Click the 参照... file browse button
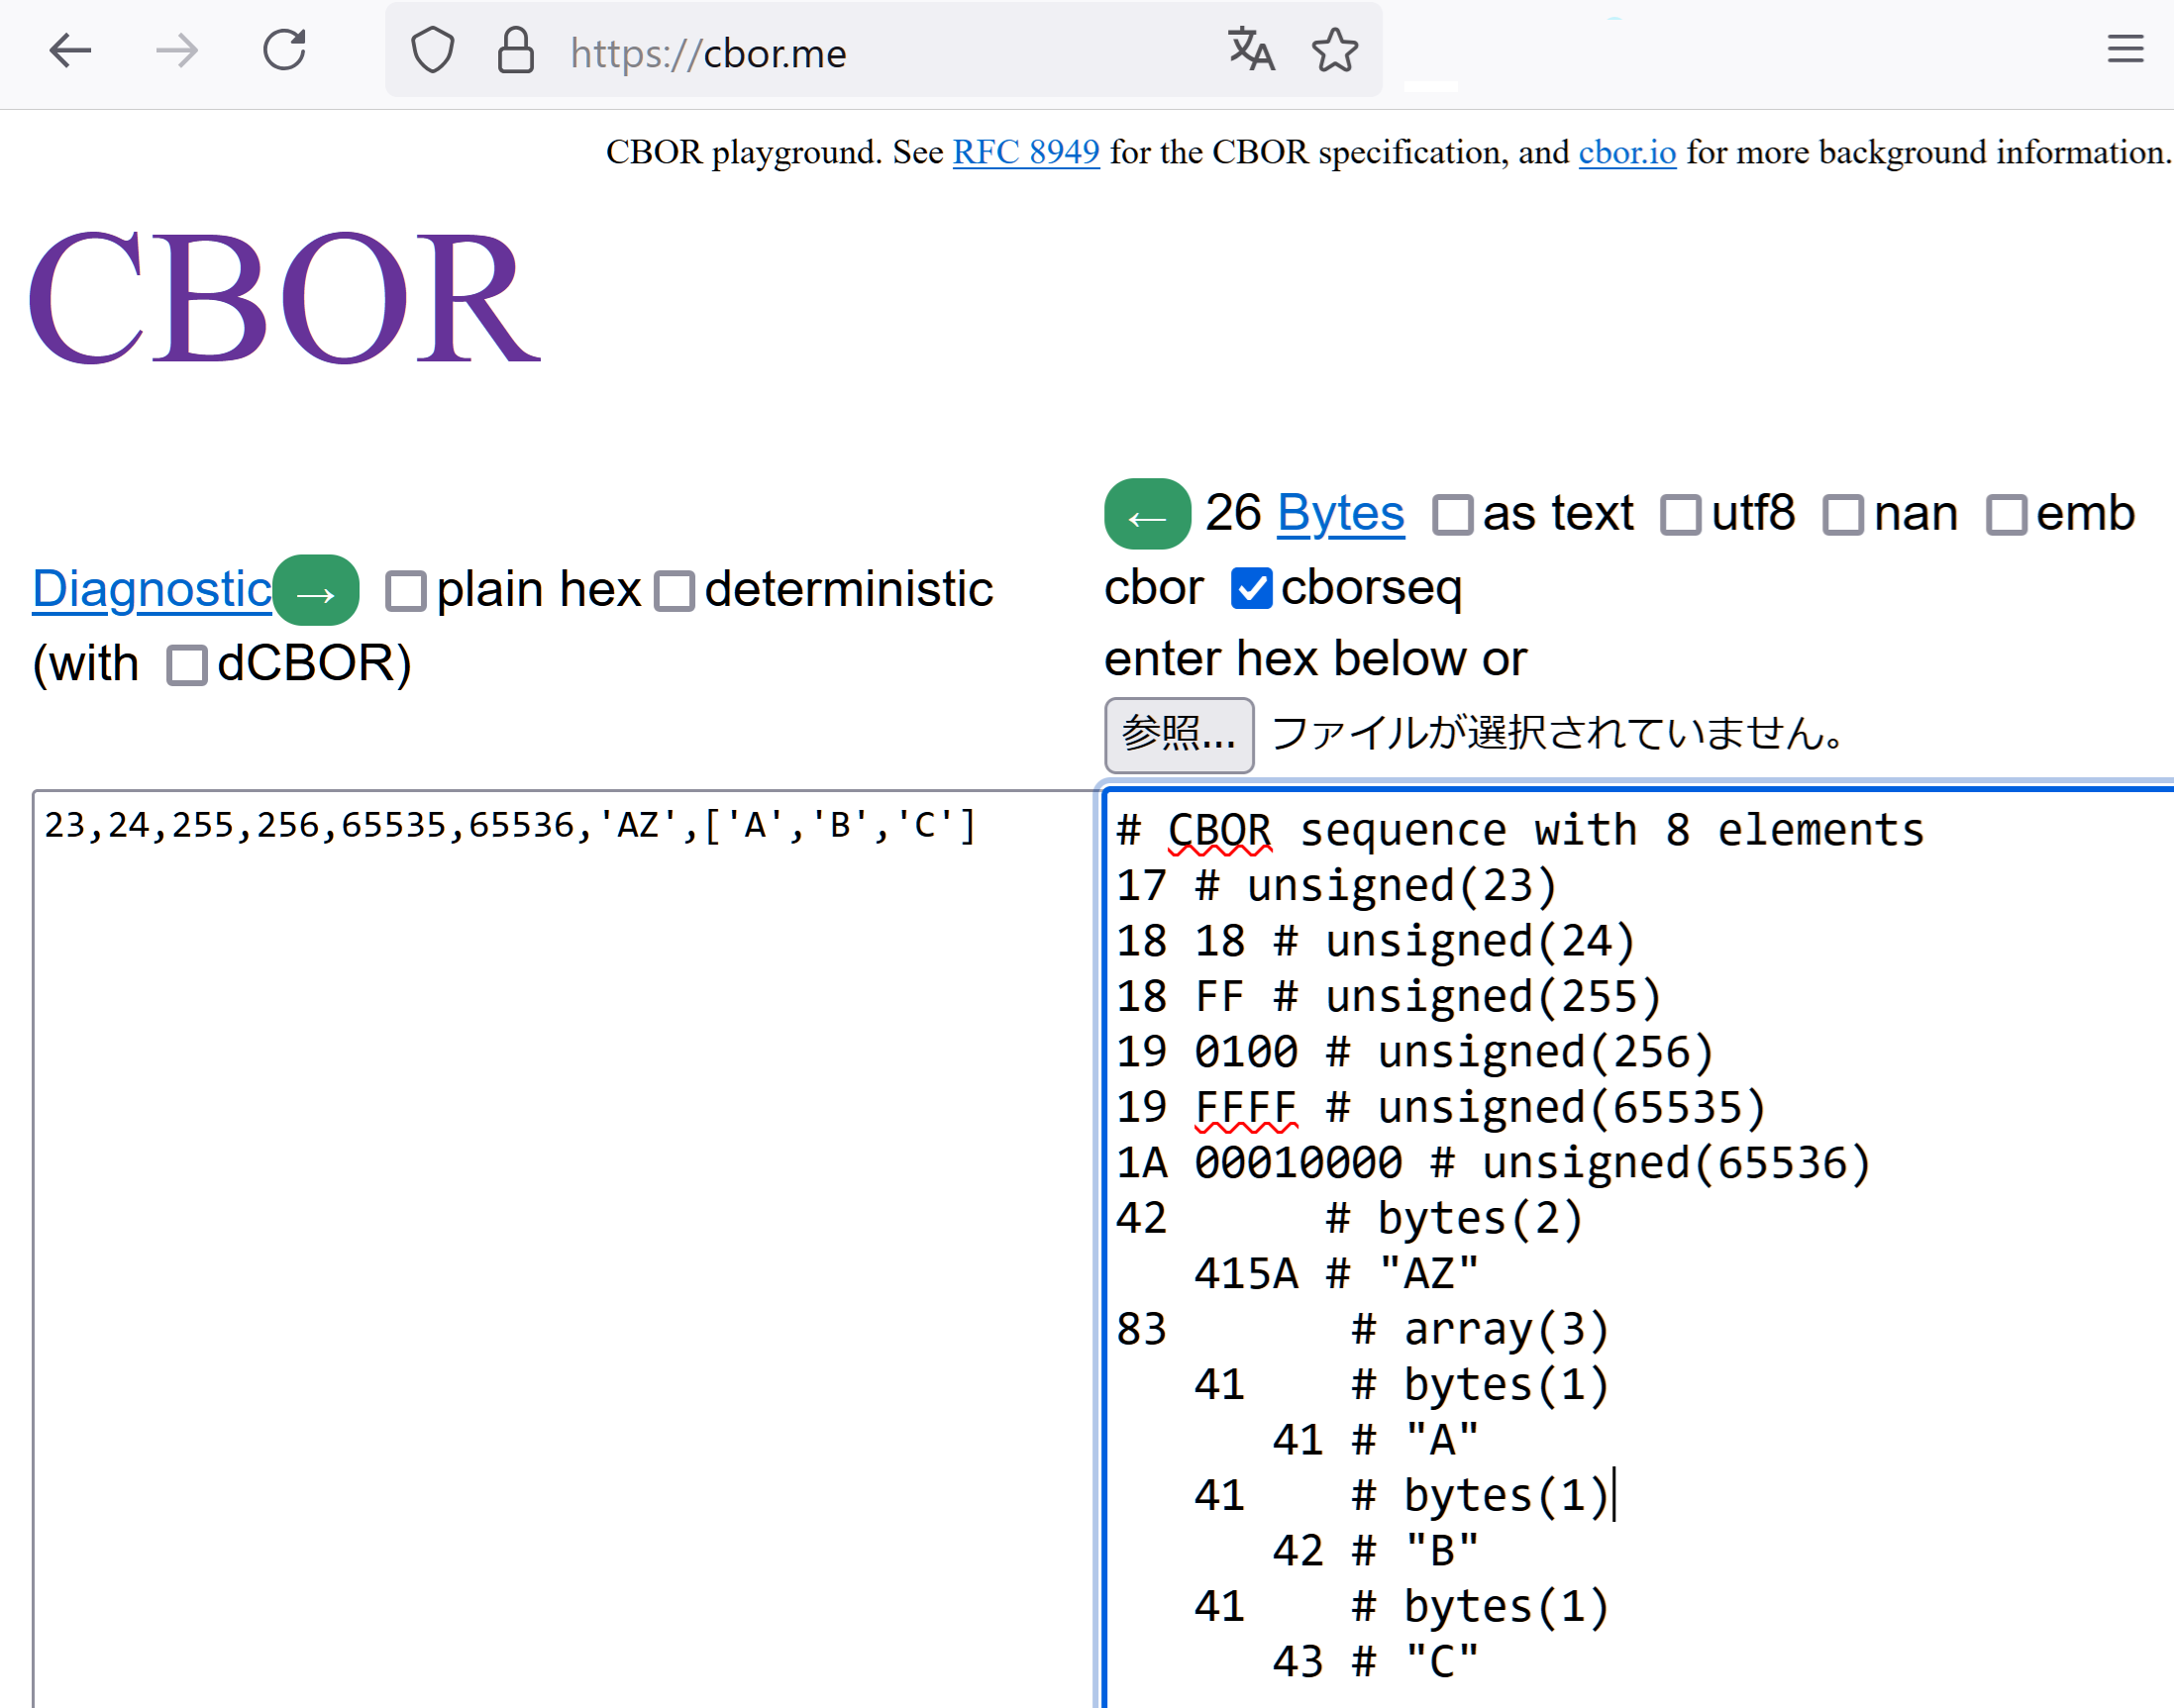The width and height of the screenshot is (2174, 1708). coord(1178,735)
